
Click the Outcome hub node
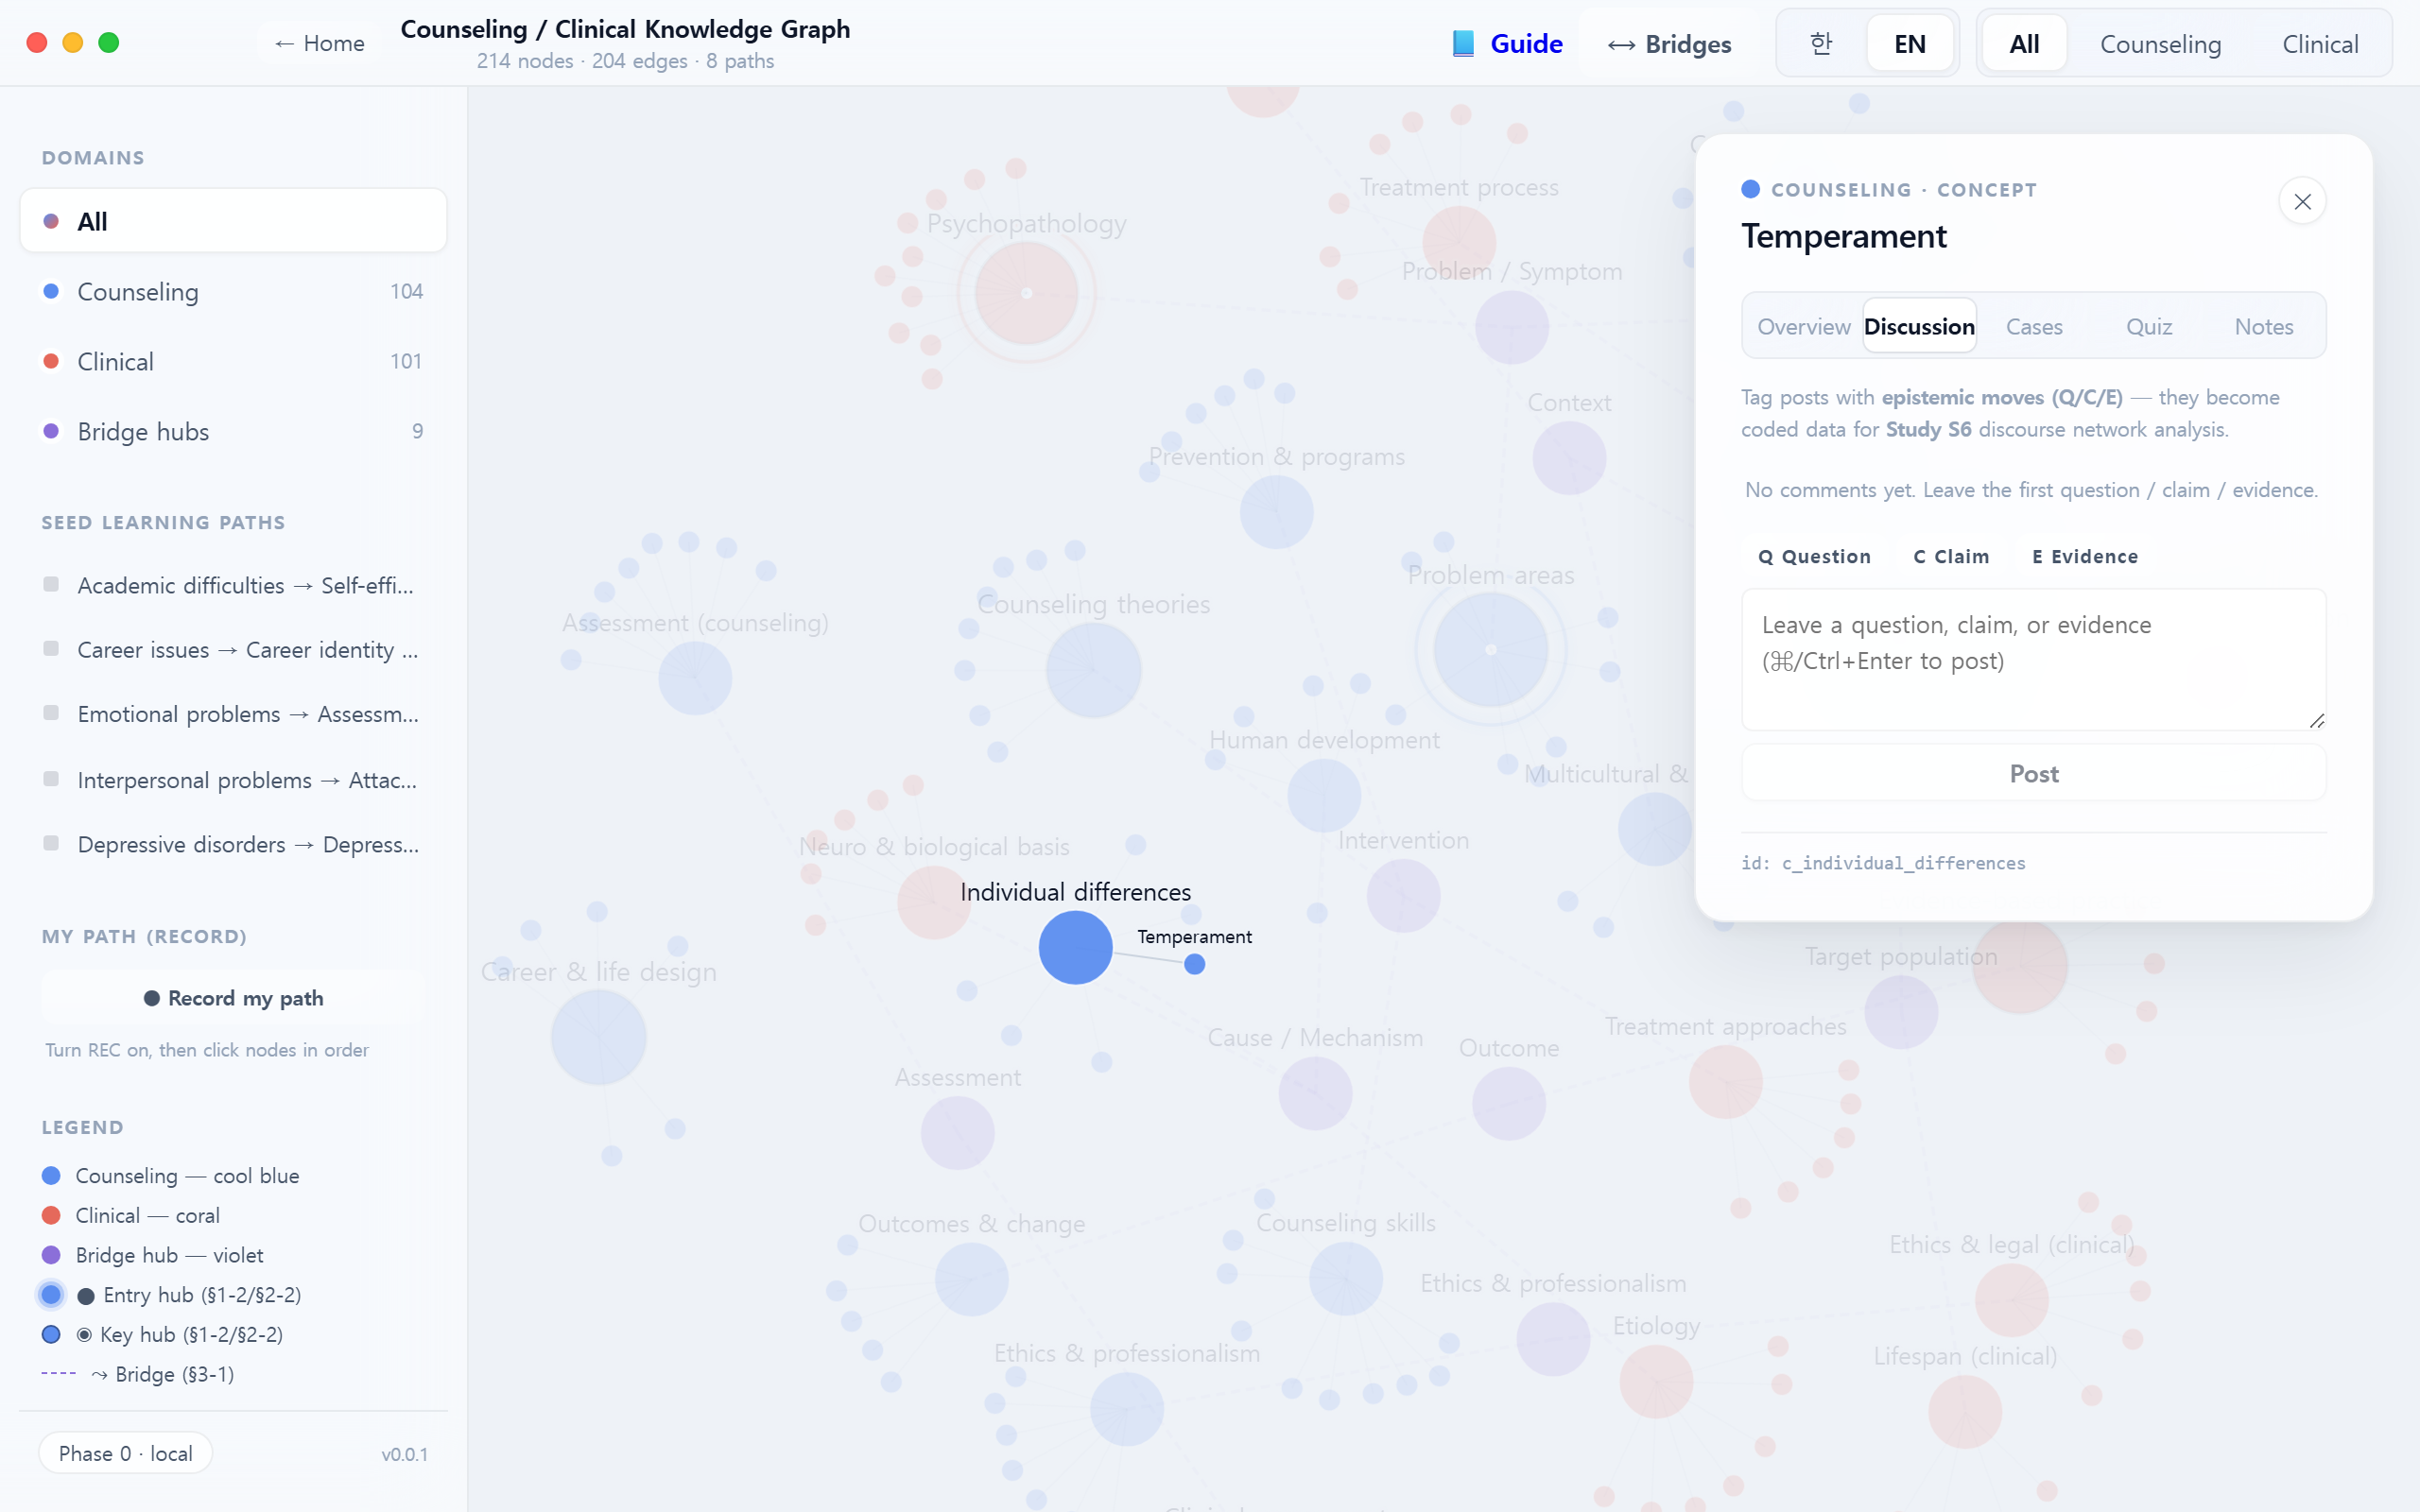coord(1508,1104)
